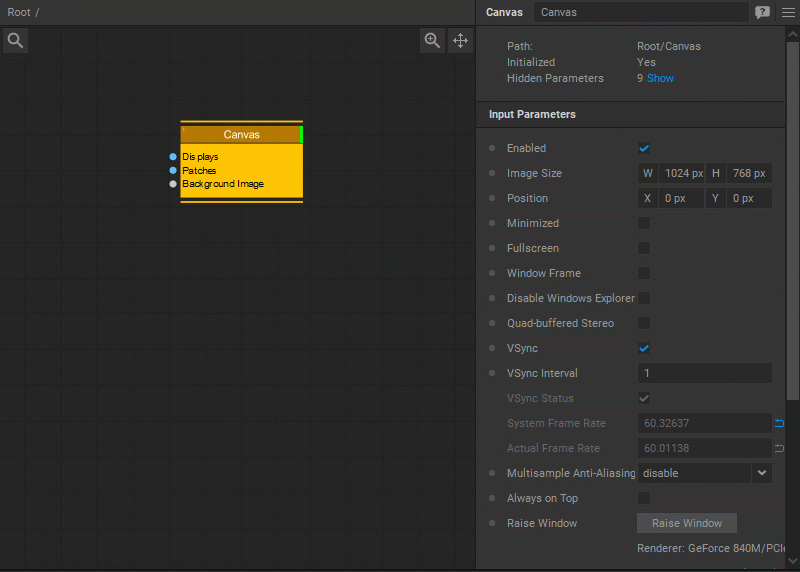The height and width of the screenshot is (572, 800).
Task: Click the Renderer GeForce 840M text
Action: pos(711,548)
